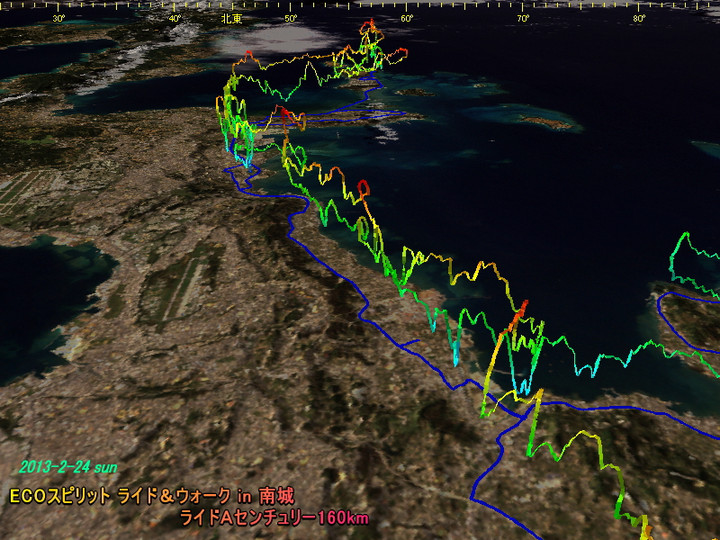Click the 80° compass bearing label
This screenshot has width=720, height=540.
639,18
